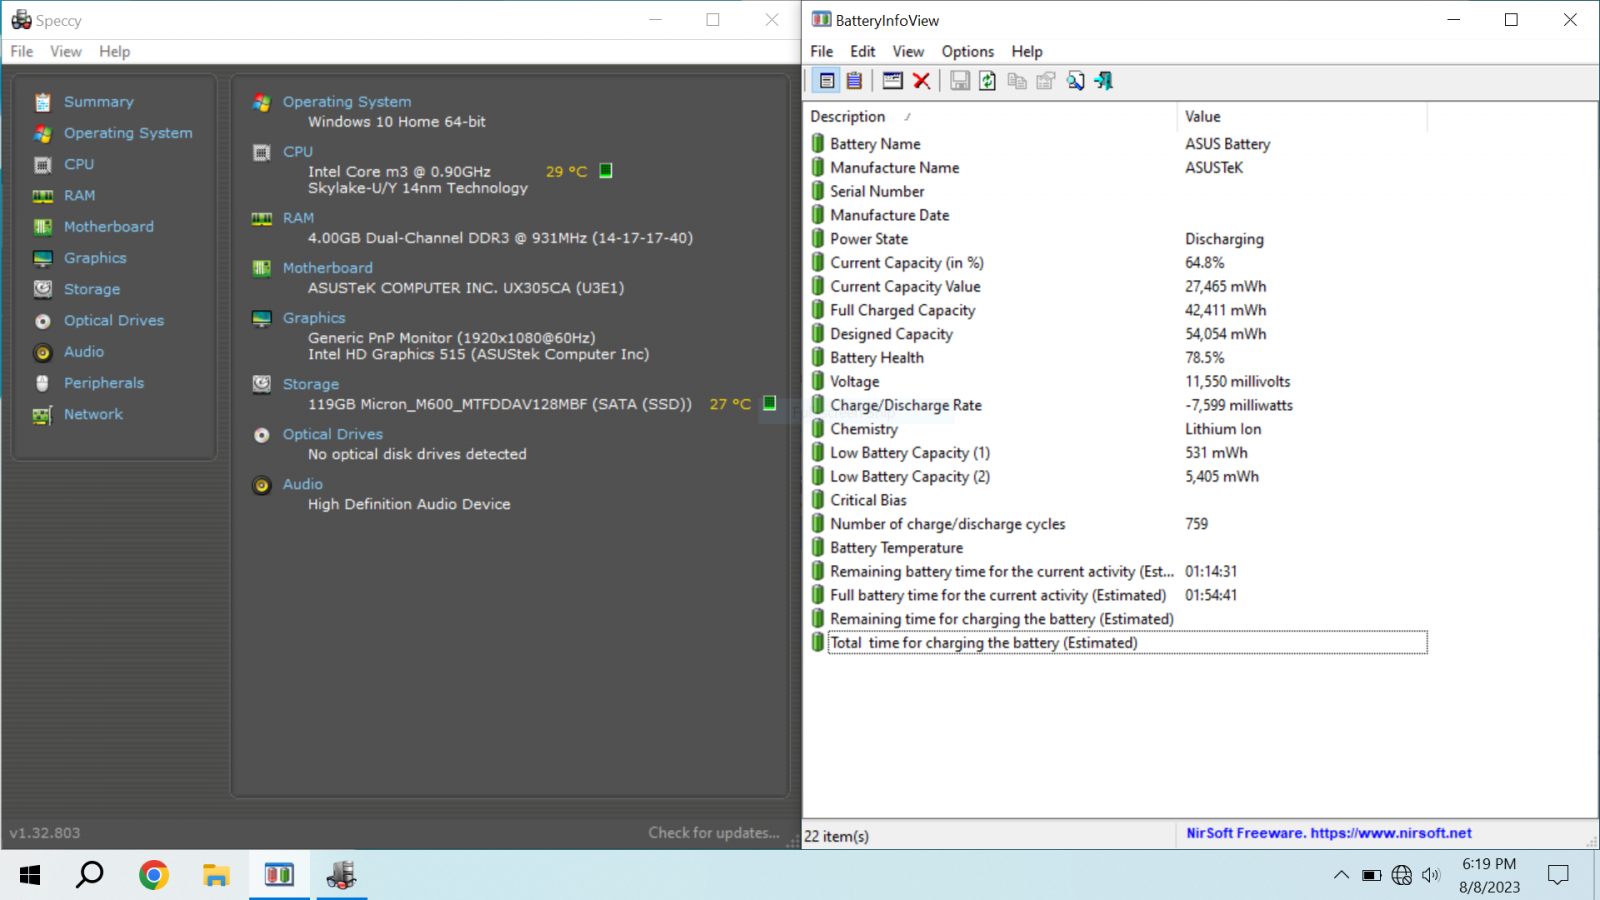
Task: Select Optical Drives in Speccy sidebar
Action: (x=113, y=321)
